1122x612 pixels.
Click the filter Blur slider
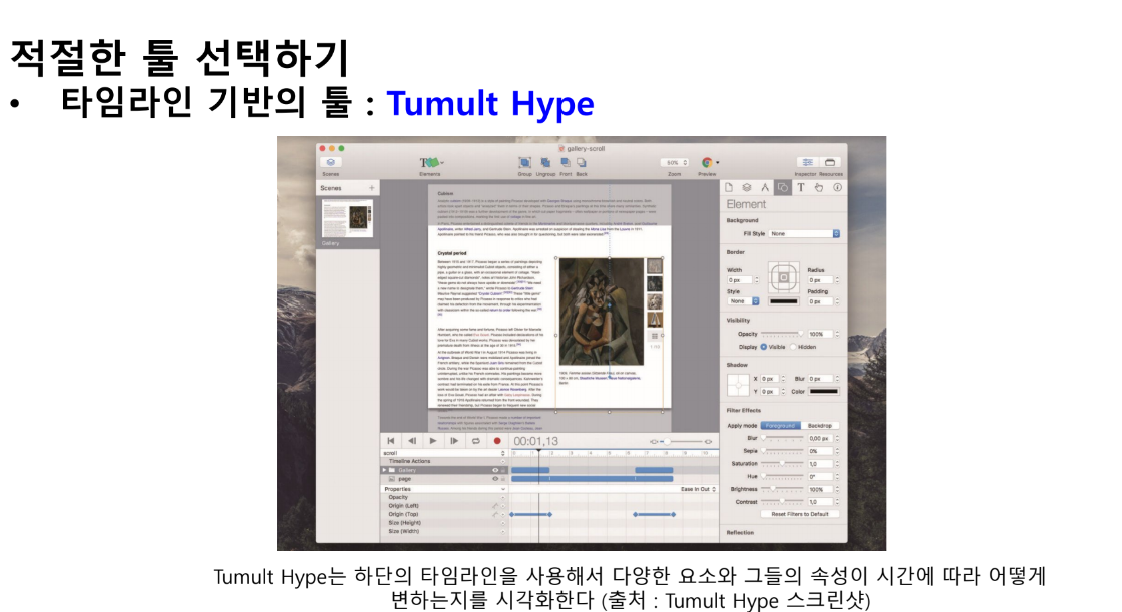point(782,438)
